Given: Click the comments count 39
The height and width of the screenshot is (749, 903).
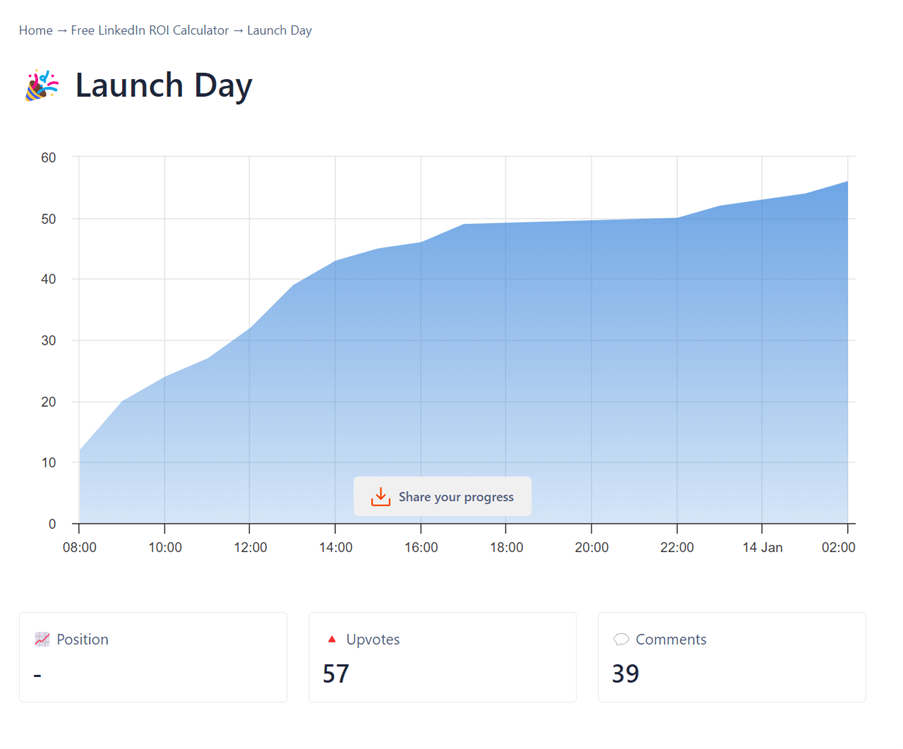Looking at the screenshot, I should pos(625,674).
